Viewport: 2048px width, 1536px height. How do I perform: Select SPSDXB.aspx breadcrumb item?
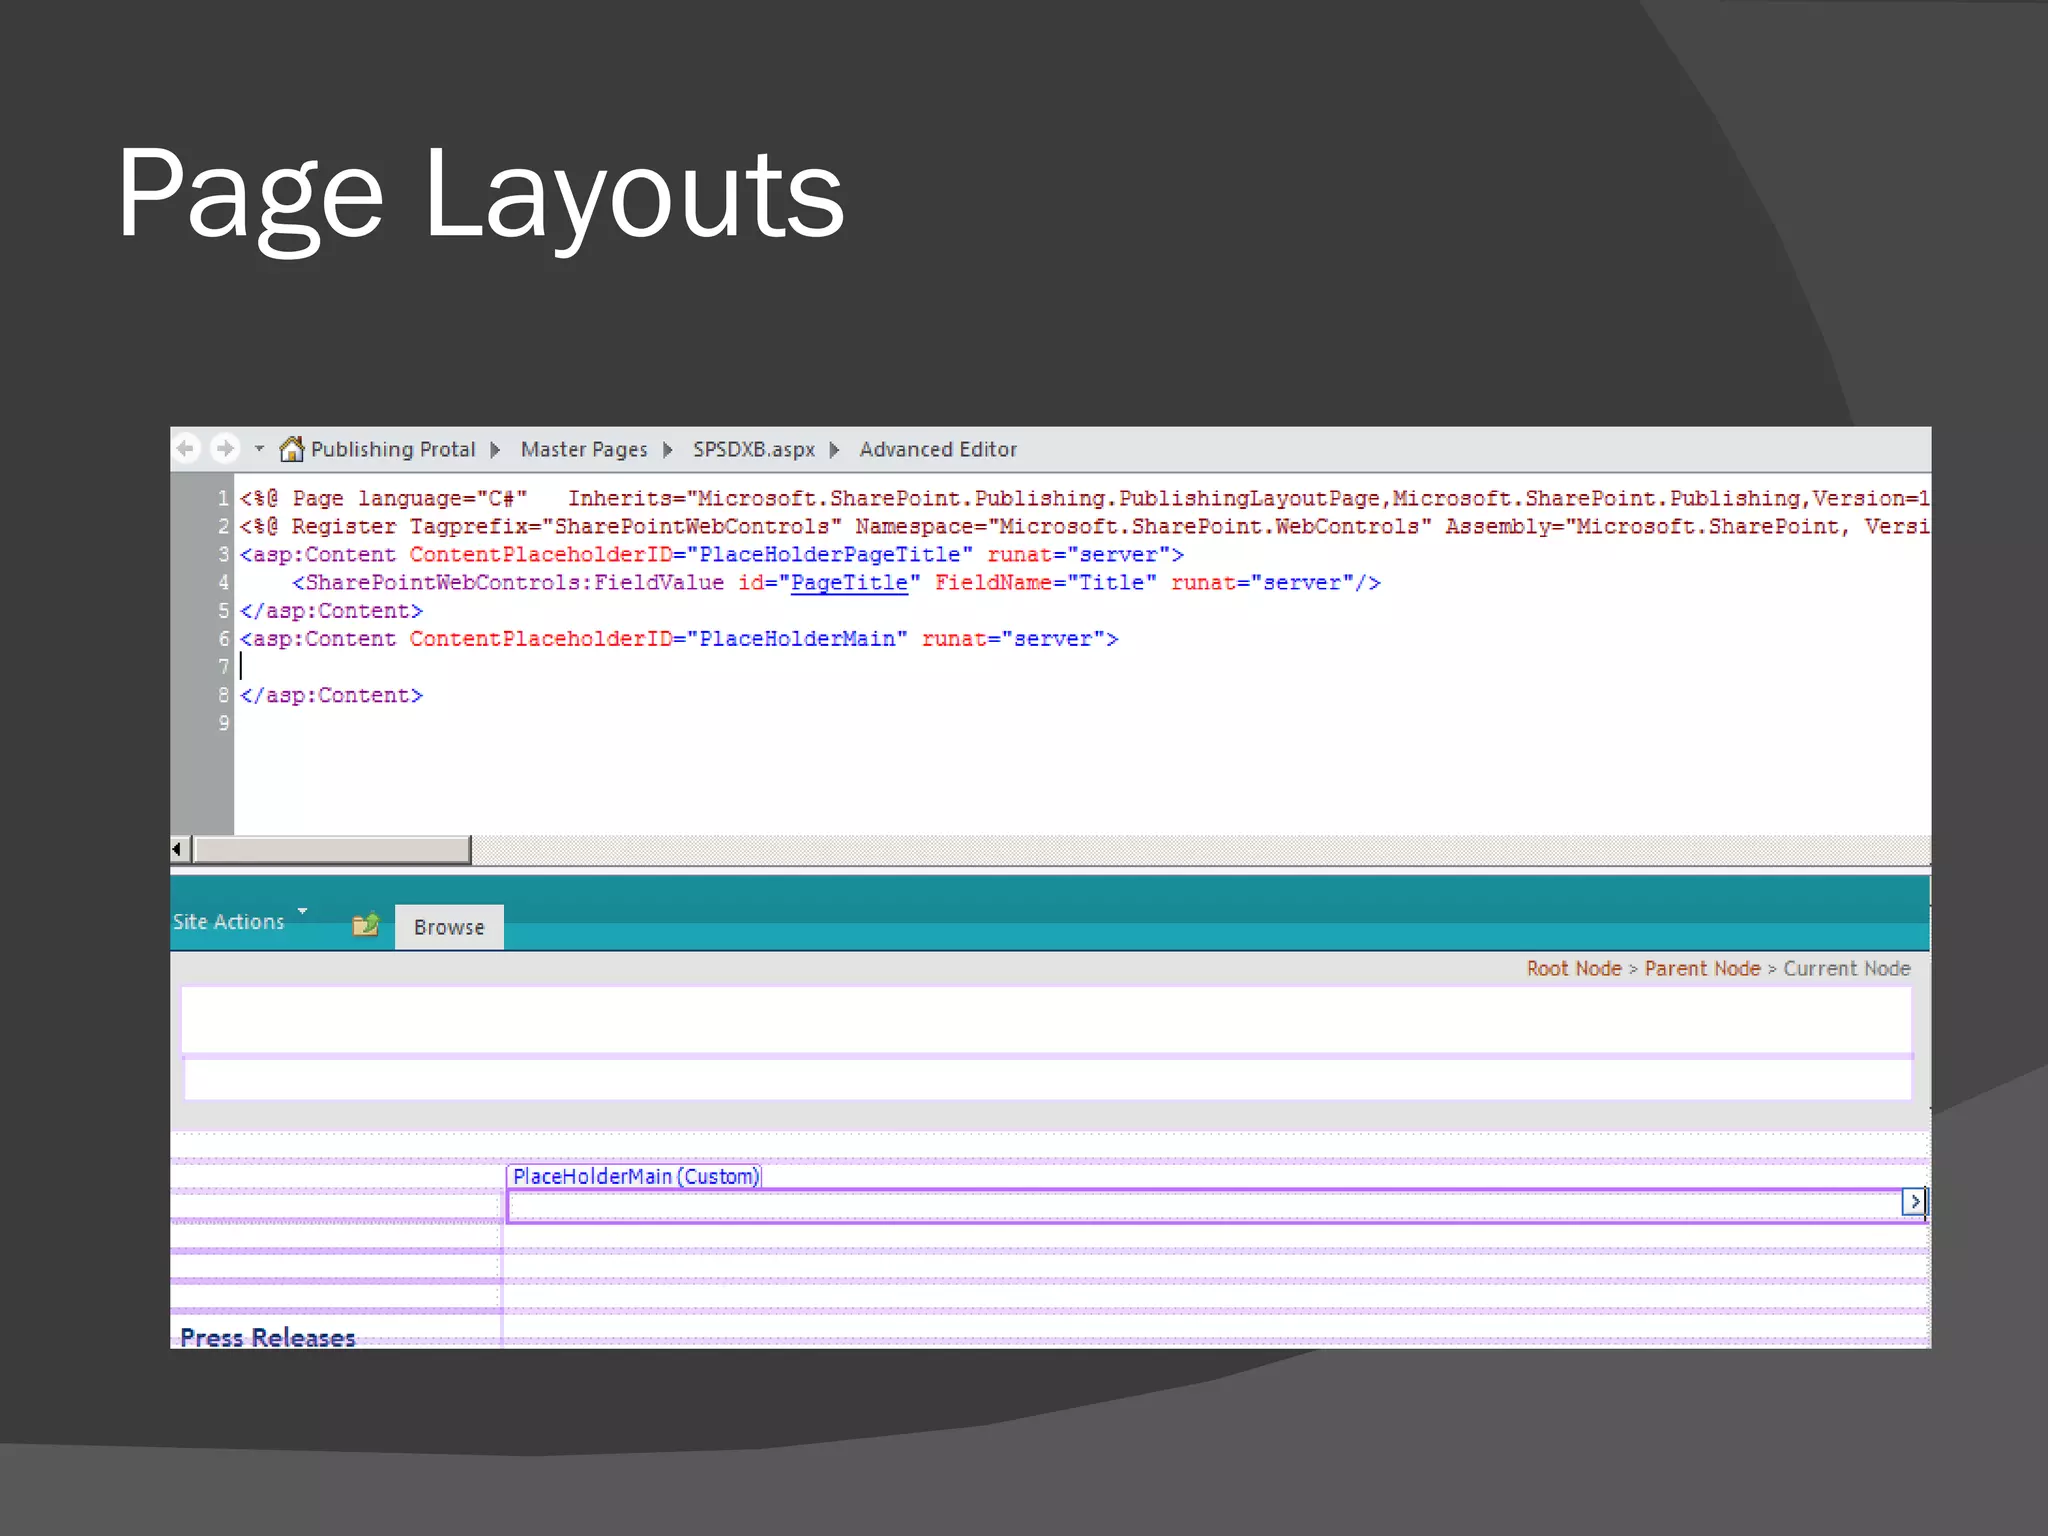[x=754, y=450]
